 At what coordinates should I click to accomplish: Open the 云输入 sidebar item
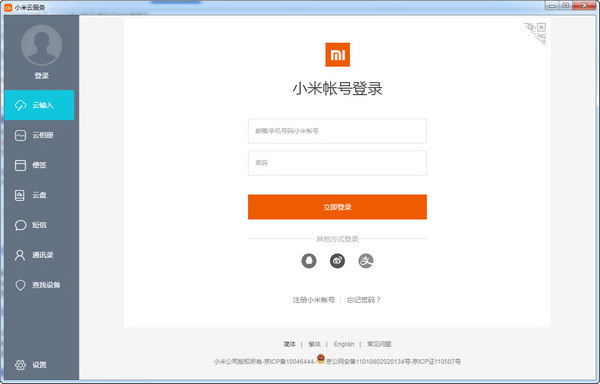[x=39, y=105]
